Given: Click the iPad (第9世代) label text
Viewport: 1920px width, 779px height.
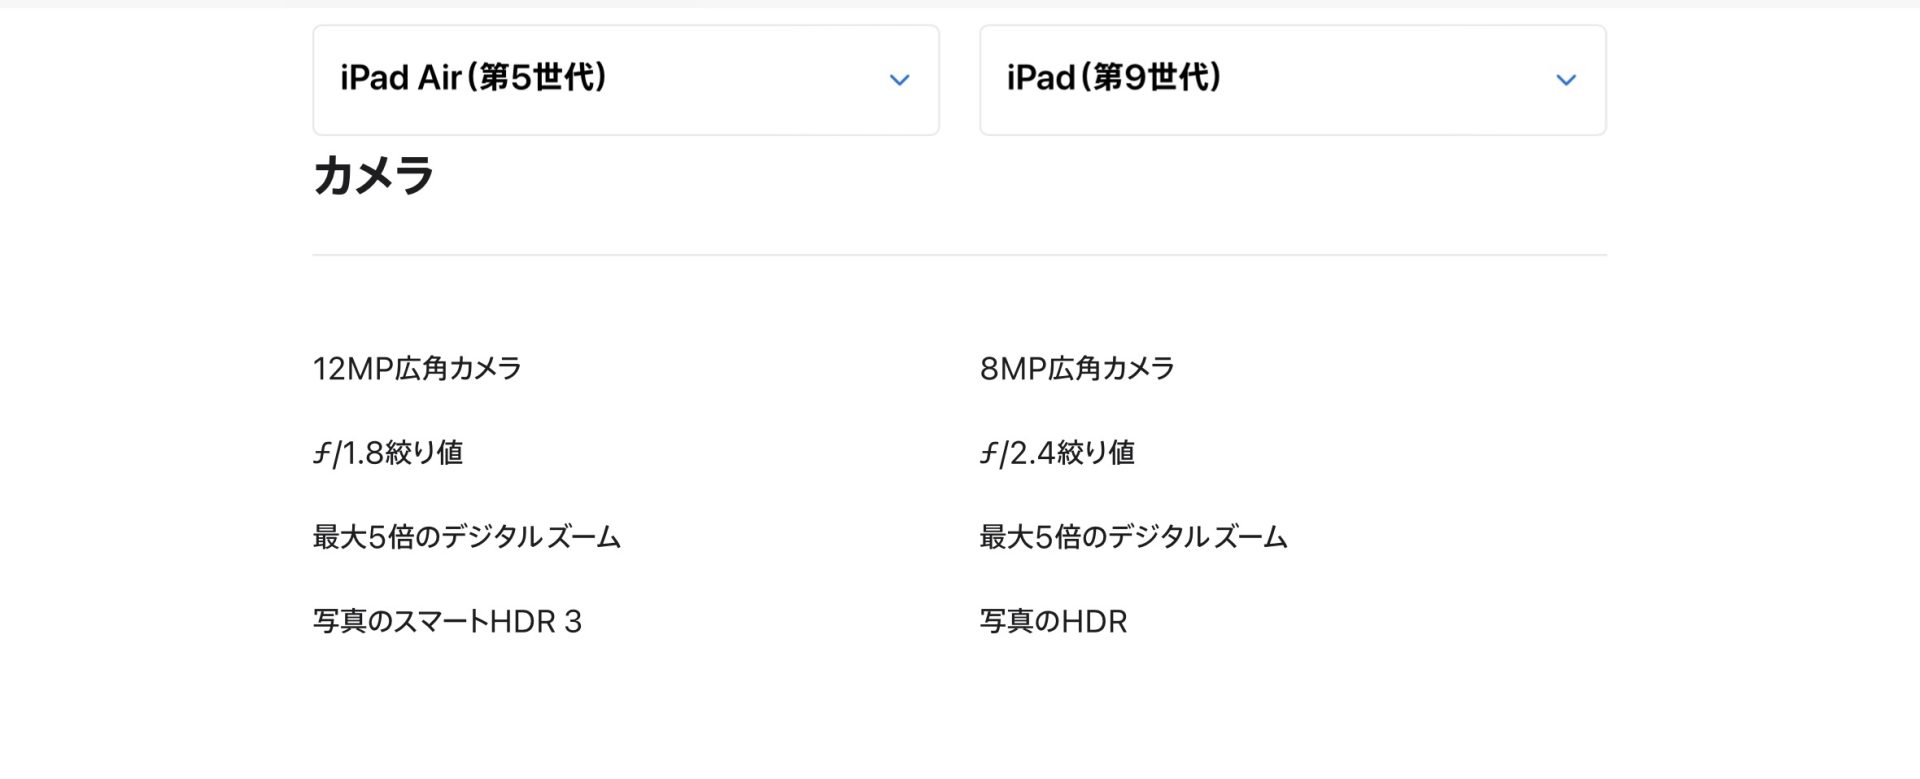Looking at the screenshot, I should [x=1114, y=78].
